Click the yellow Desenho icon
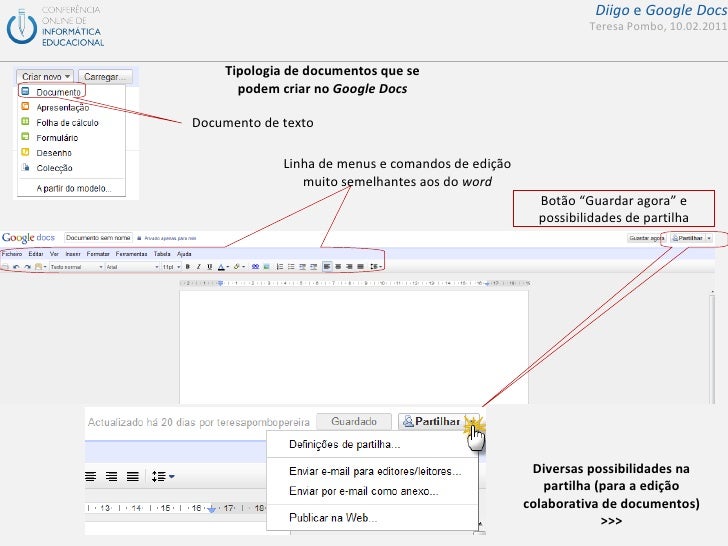This screenshot has height=546, width=728. [26, 152]
